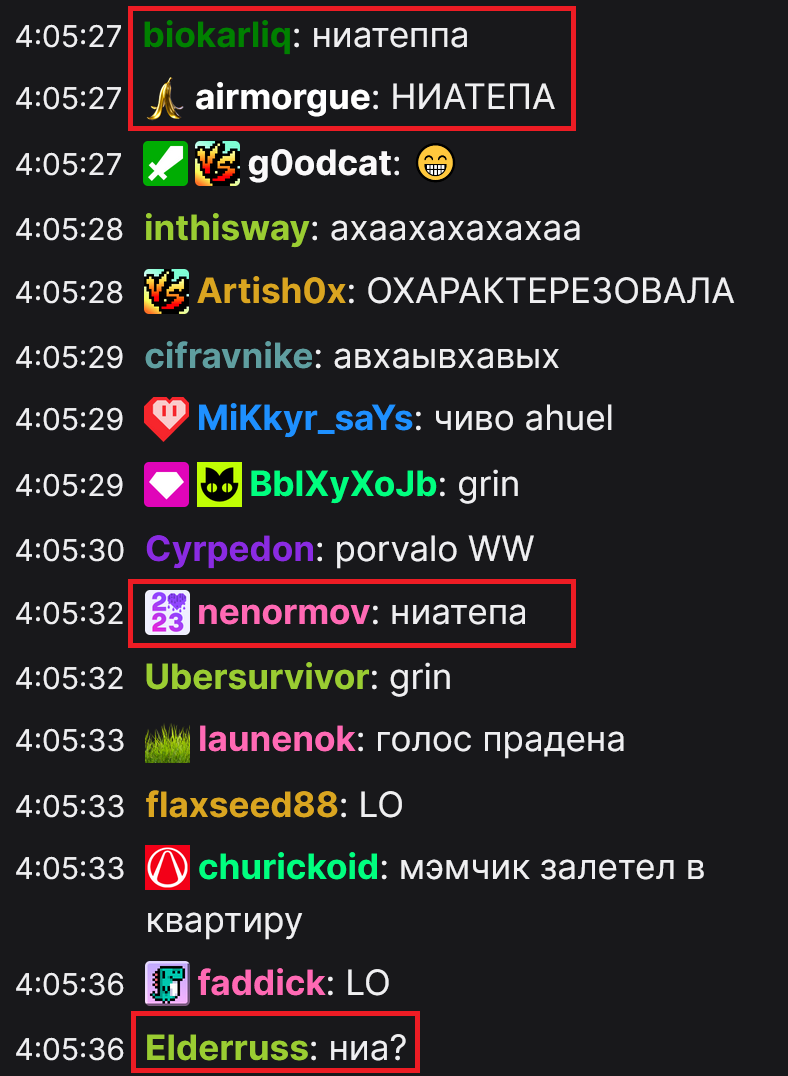Click the red pixel heart badge by MiKkyr_saYs

point(166,419)
